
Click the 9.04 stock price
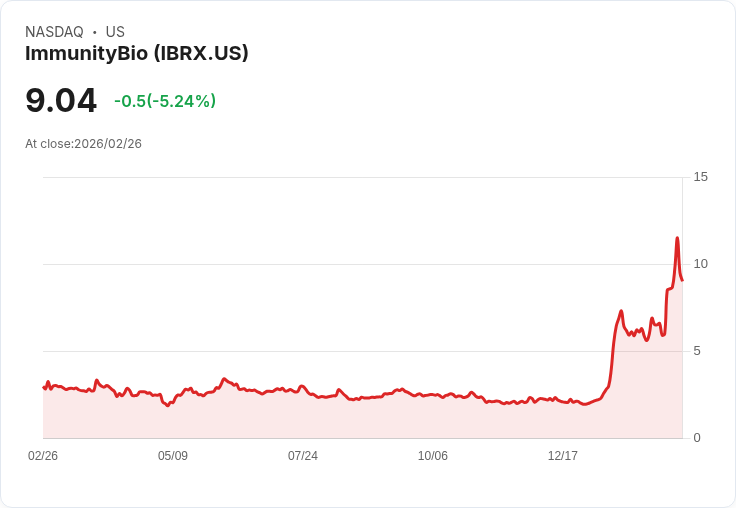(x=61, y=100)
